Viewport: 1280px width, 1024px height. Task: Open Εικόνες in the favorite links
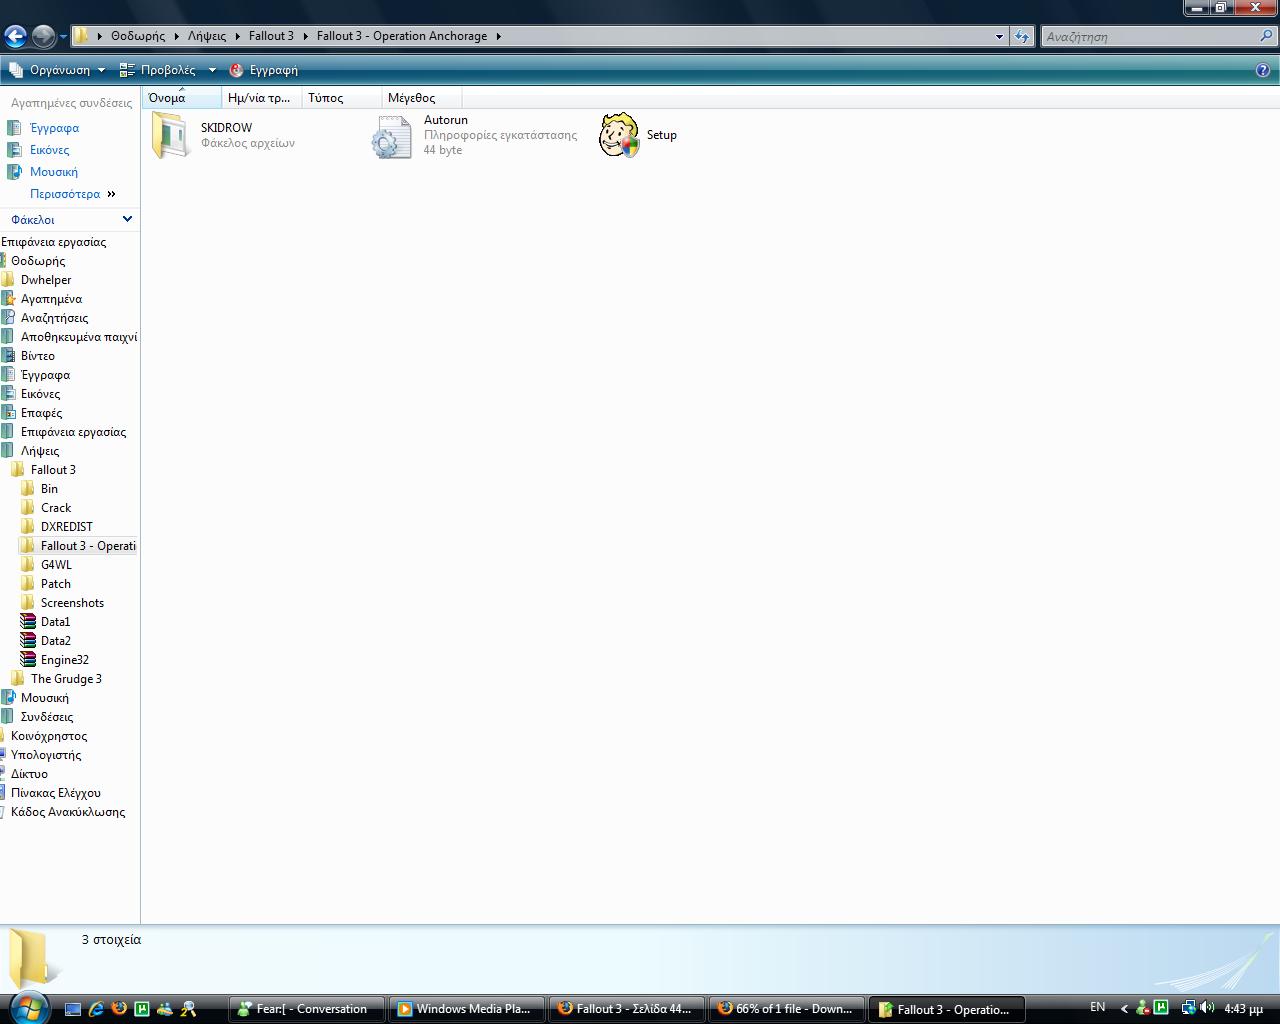[49, 150]
